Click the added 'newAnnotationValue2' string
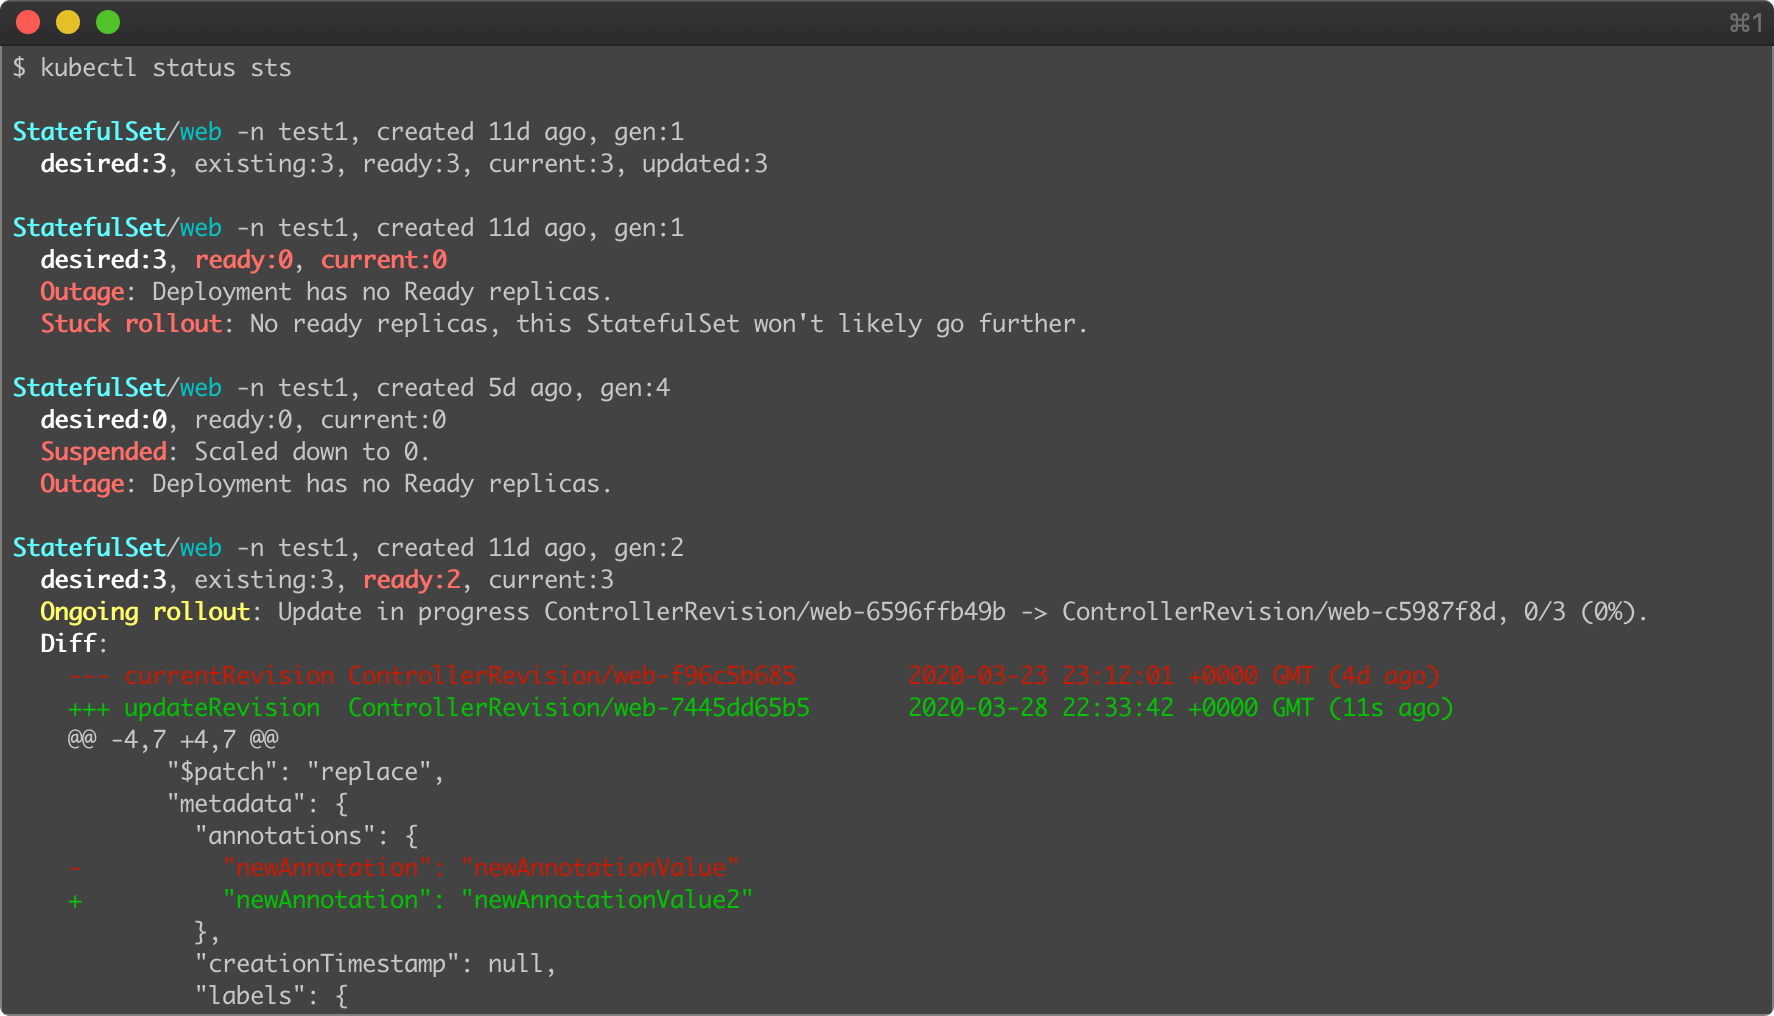The height and width of the screenshot is (1016, 1774). point(607,900)
